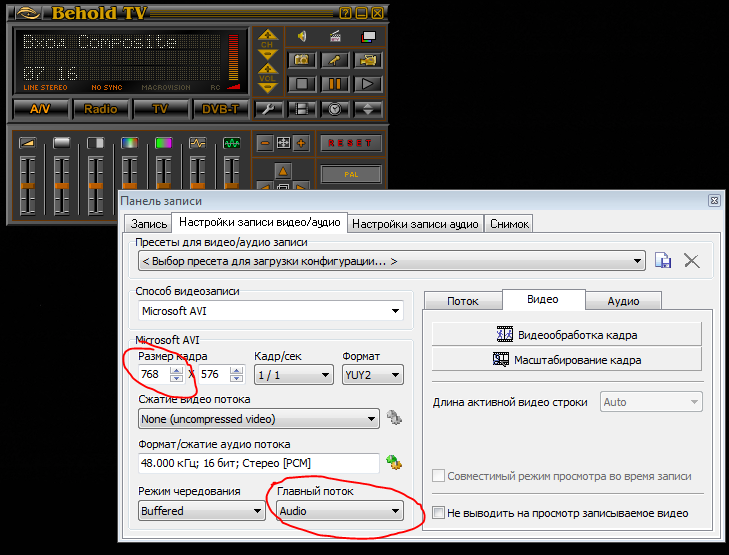Image resolution: width=729 pixels, height=555 pixels.
Task: Adjust slider under the contrast icon
Action: (x=95, y=186)
